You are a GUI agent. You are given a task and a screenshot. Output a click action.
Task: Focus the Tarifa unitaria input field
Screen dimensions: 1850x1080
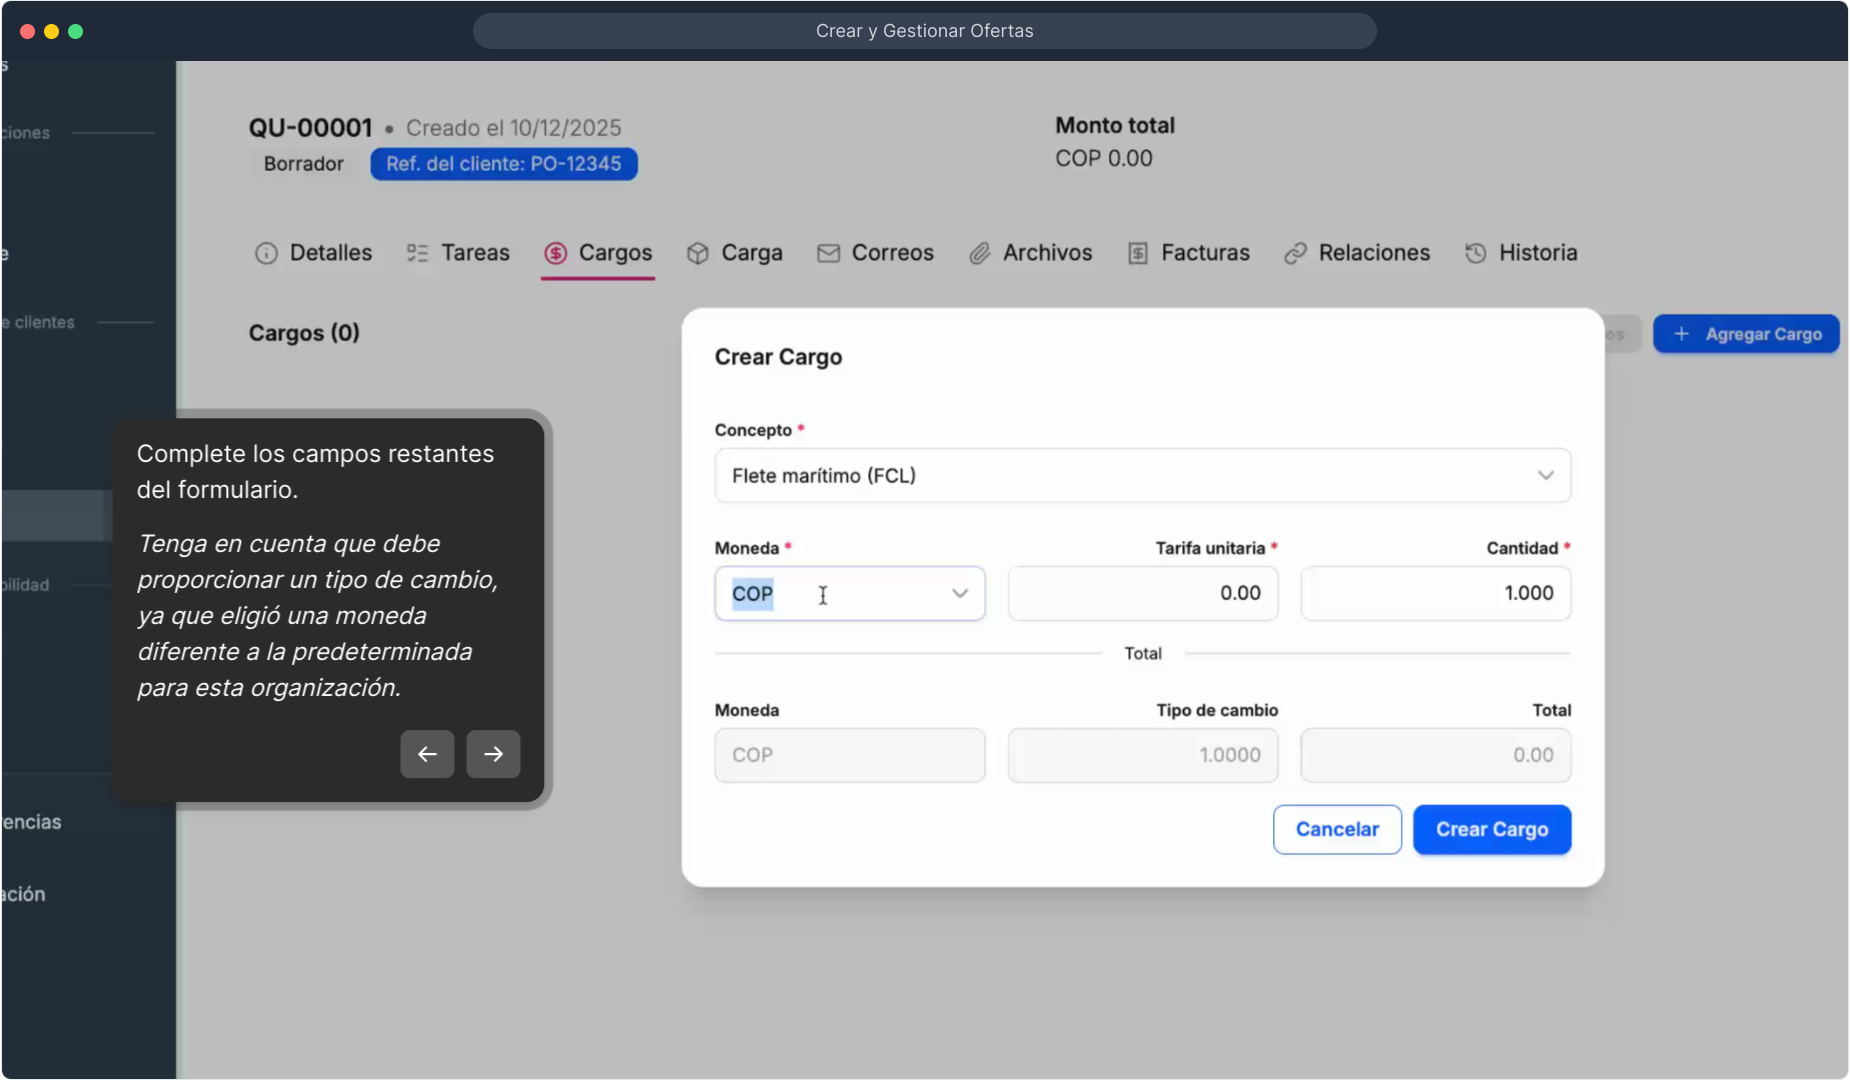[1142, 594]
